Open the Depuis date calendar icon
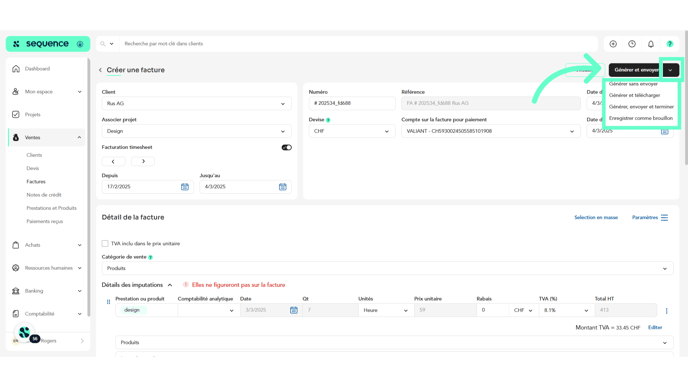The width and height of the screenshot is (688, 387). 185,187
